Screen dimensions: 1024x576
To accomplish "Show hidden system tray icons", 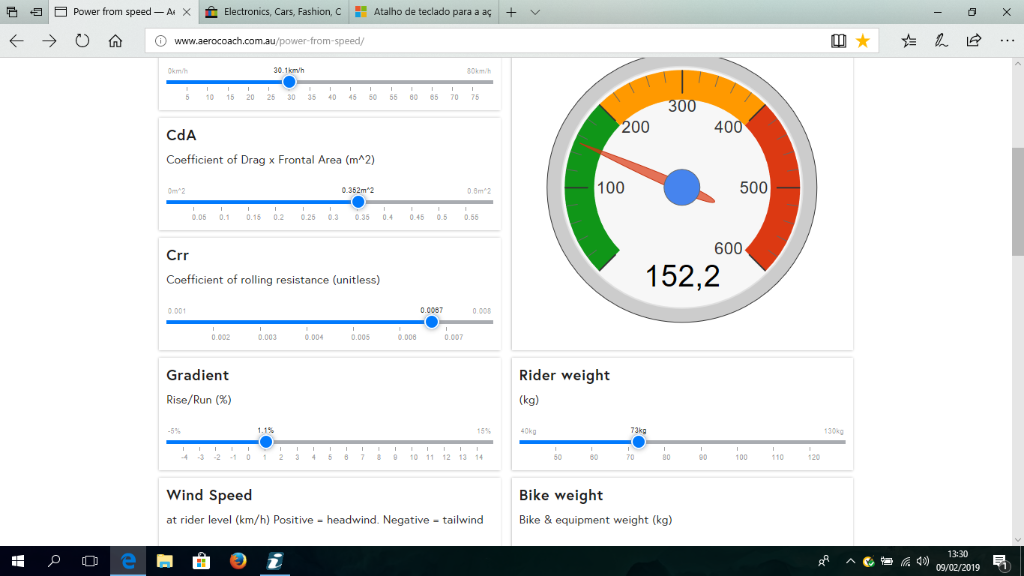I will click(x=850, y=561).
